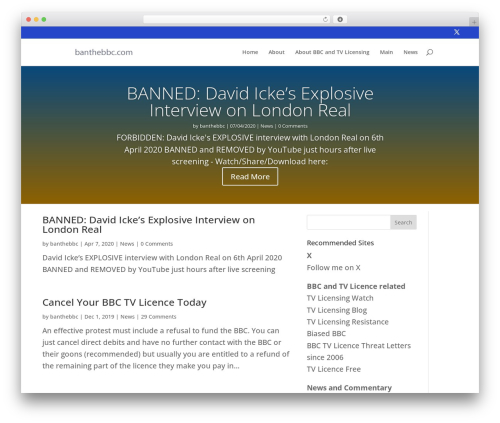This screenshot has width=500, height=423.
Task: Click author banthebbc under the Apr 7, 2020 post
Action: click(64, 244)
